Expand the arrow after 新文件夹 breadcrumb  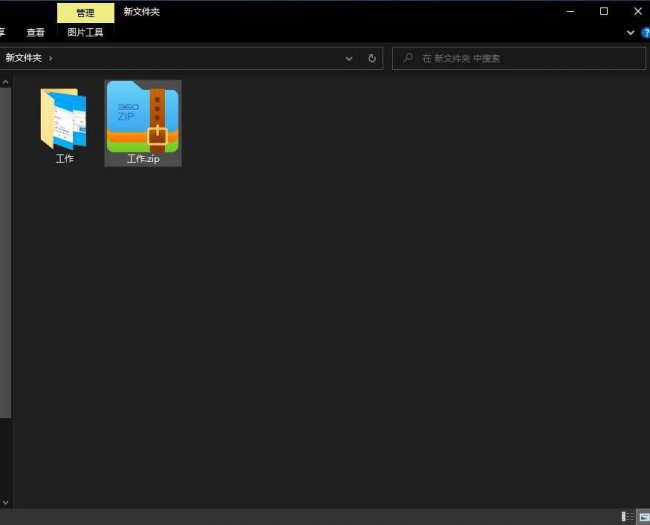click(51, 58)
